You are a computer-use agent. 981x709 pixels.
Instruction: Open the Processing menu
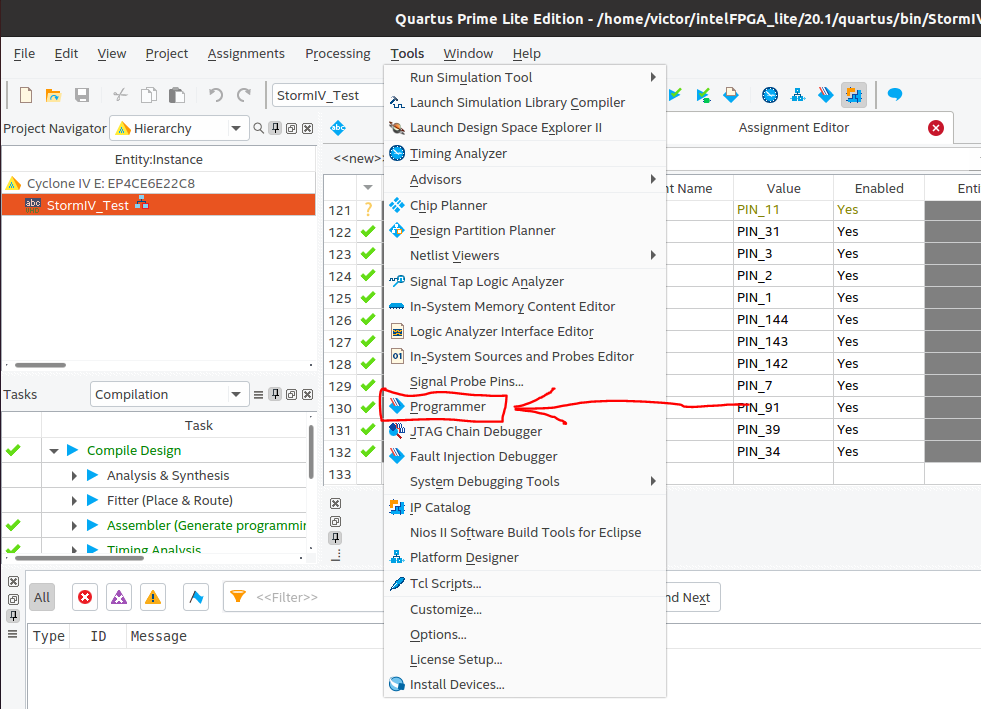click(x=338, y=54)
